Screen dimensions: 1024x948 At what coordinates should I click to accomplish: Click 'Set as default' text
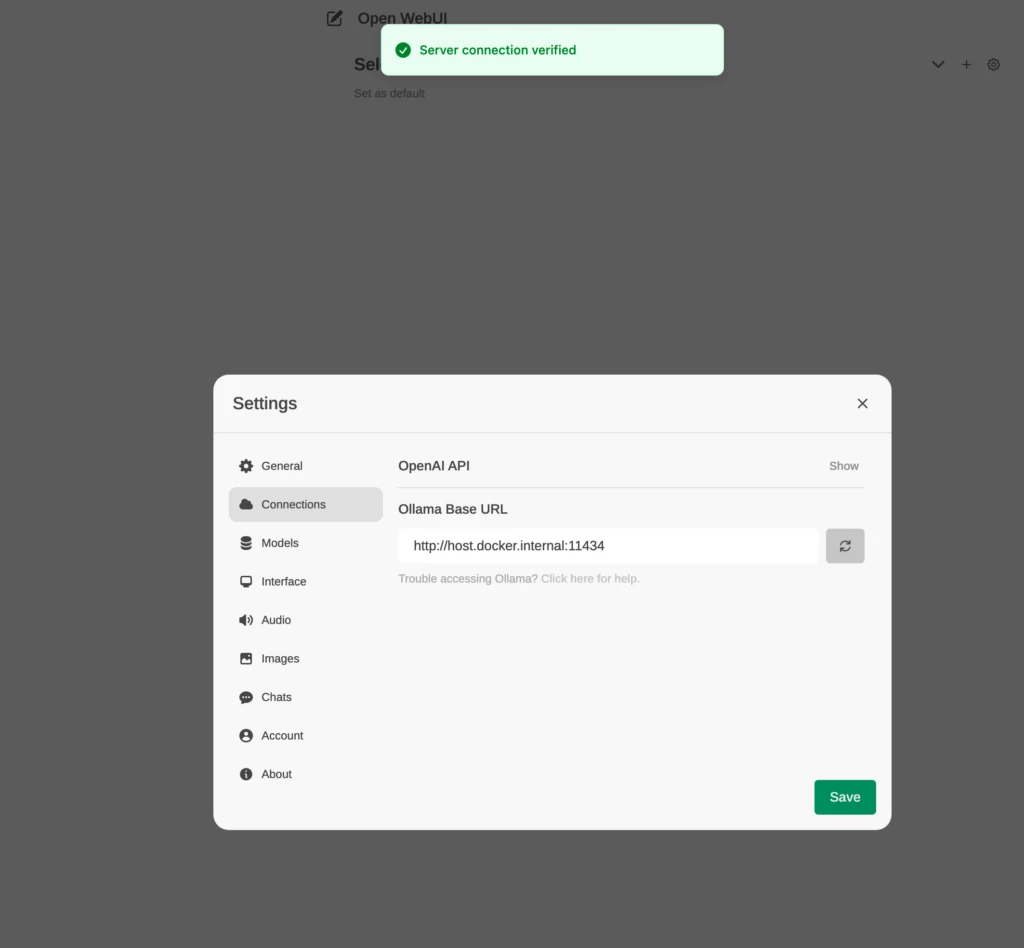[389, 93]
